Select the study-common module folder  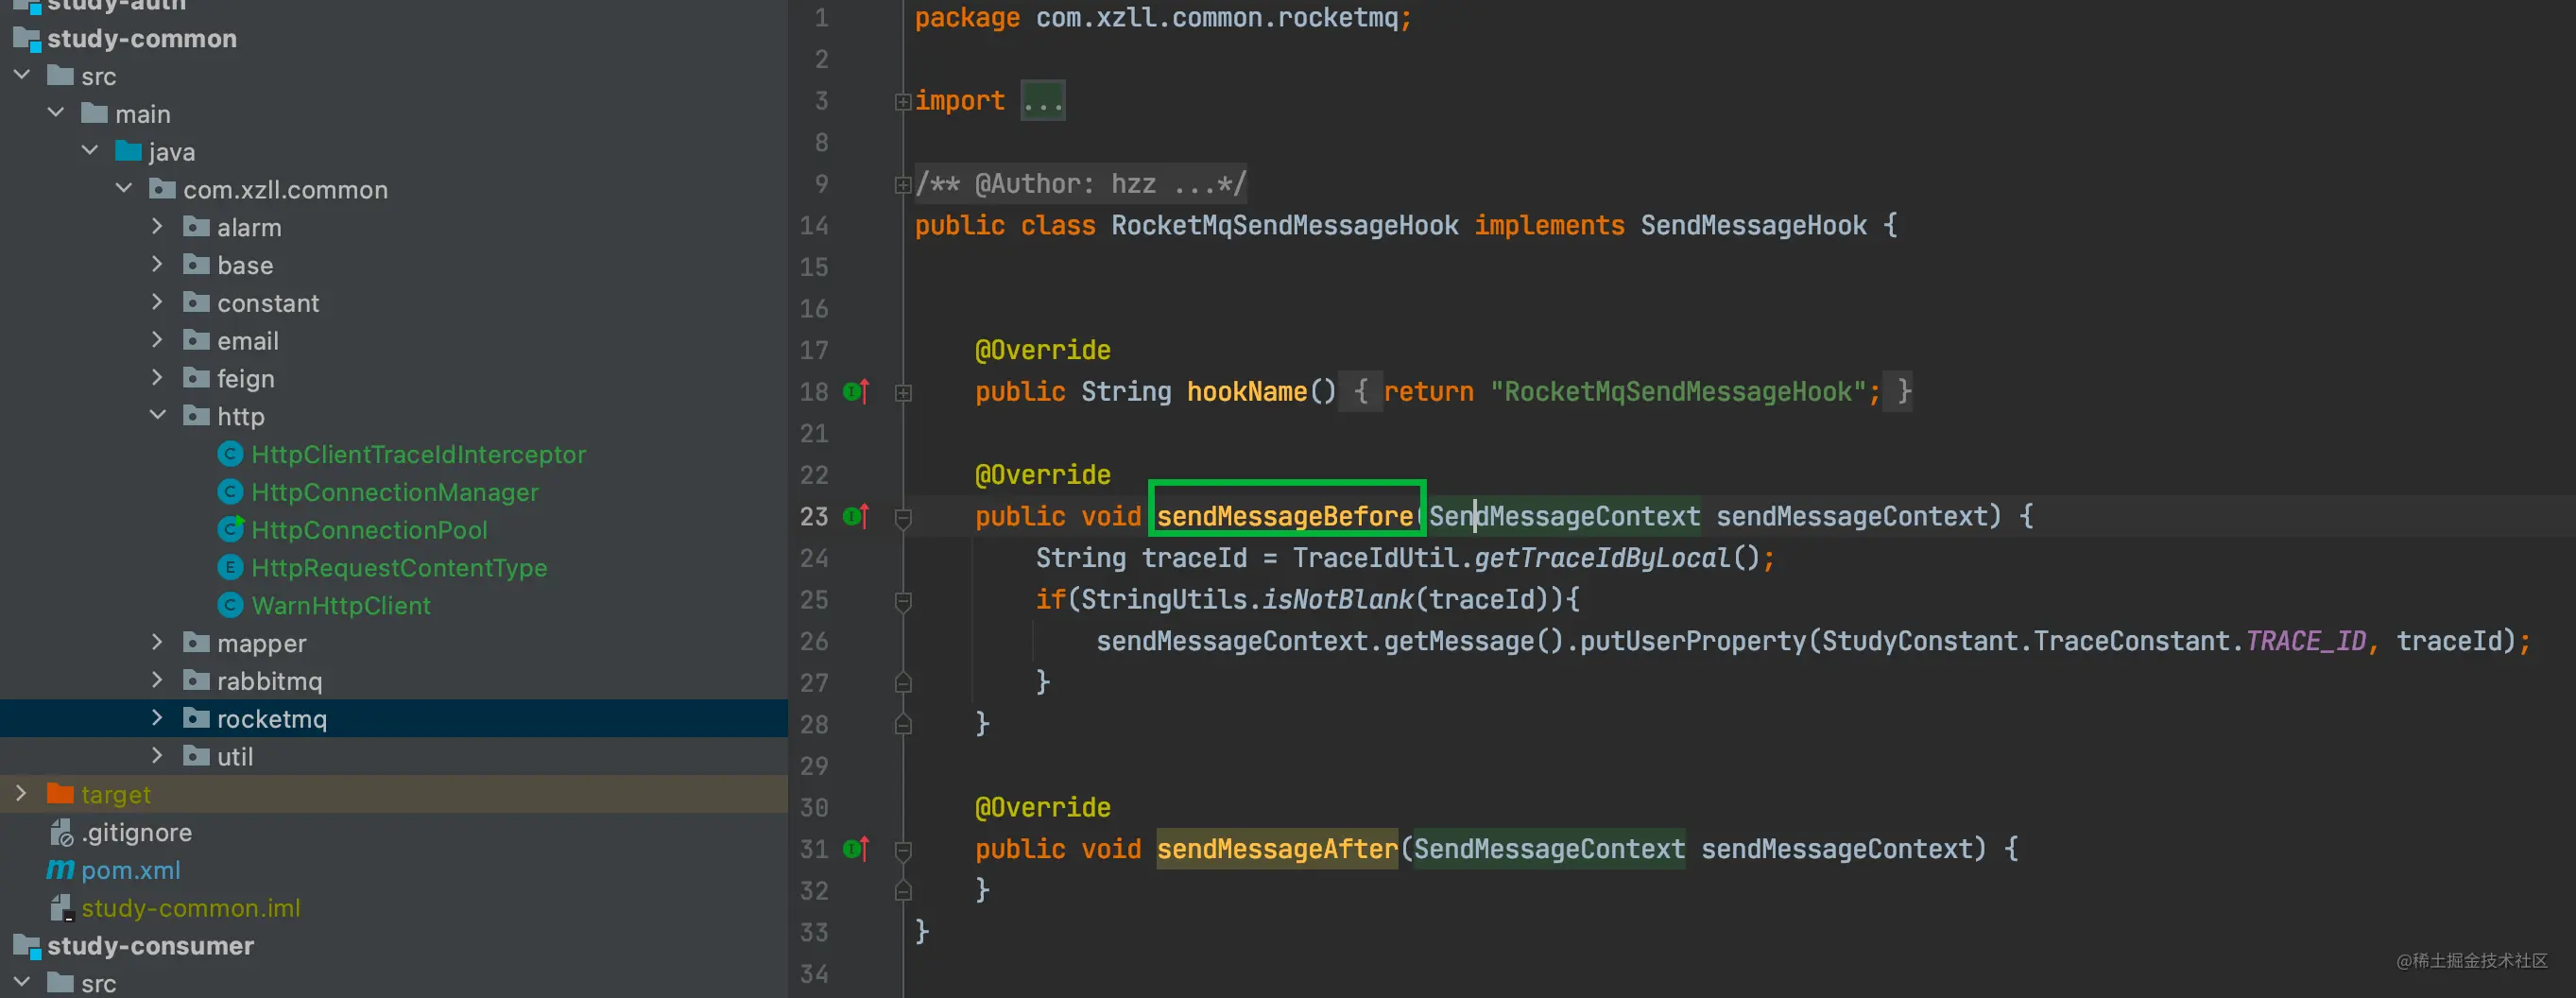click(141, 39)
